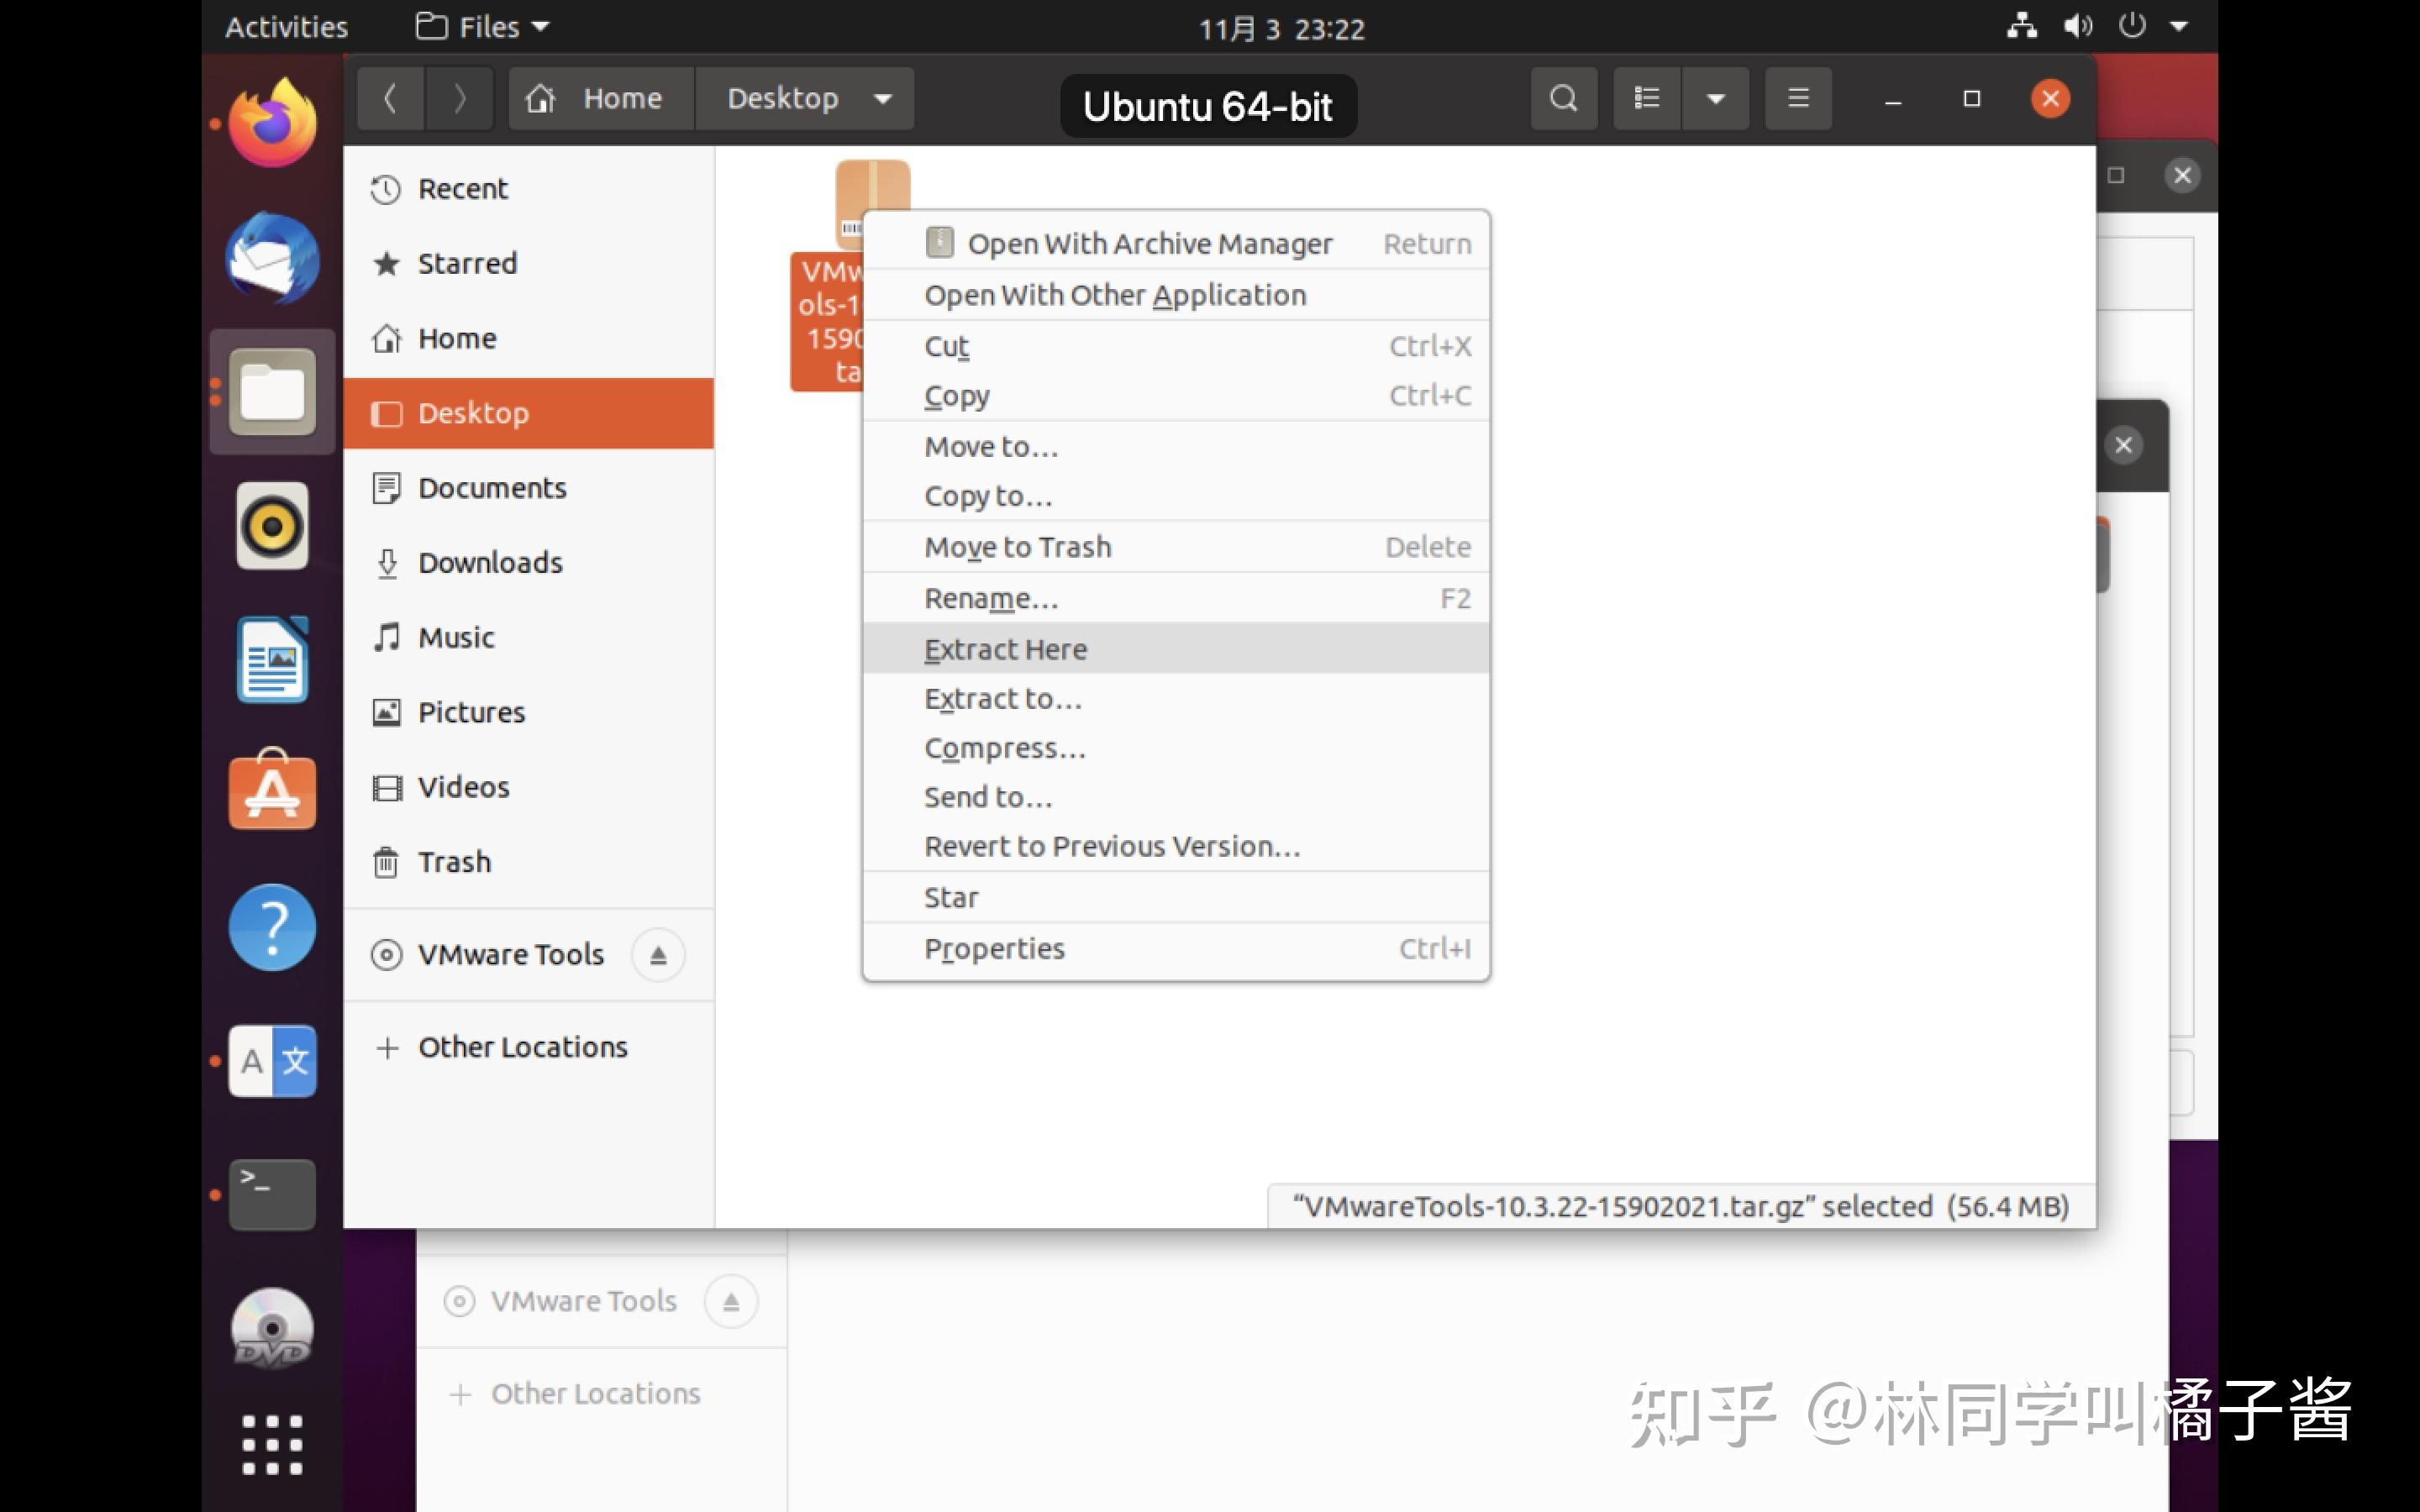Open Pictures in the sidebar

528,712
